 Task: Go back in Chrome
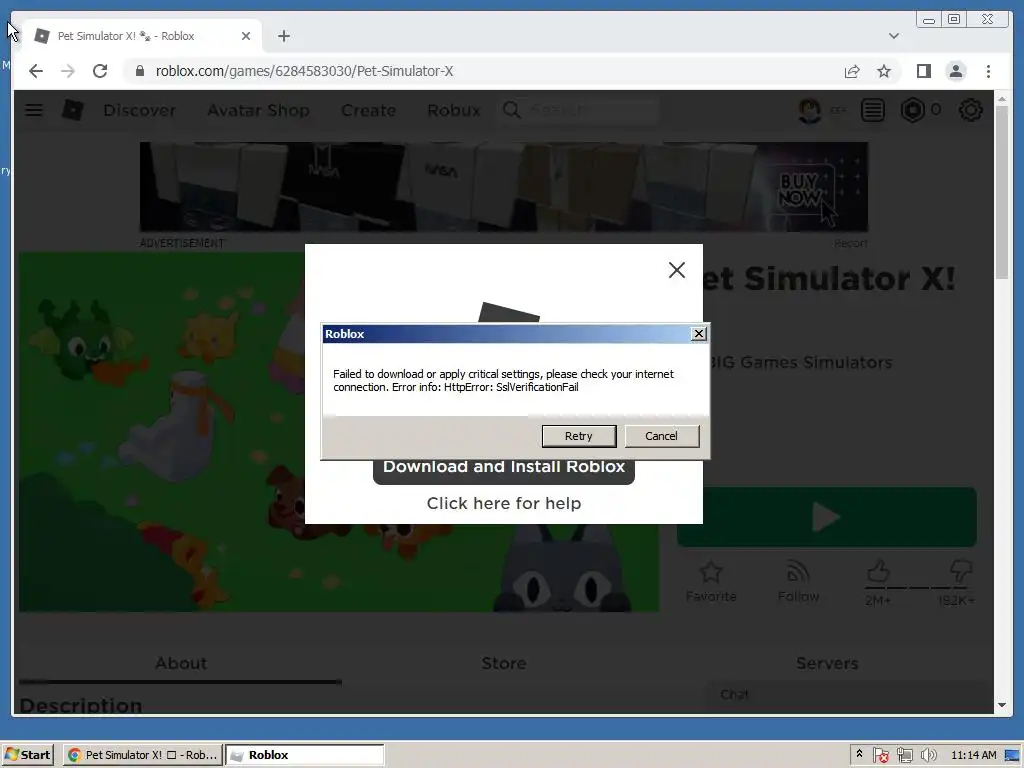(36, 71)
